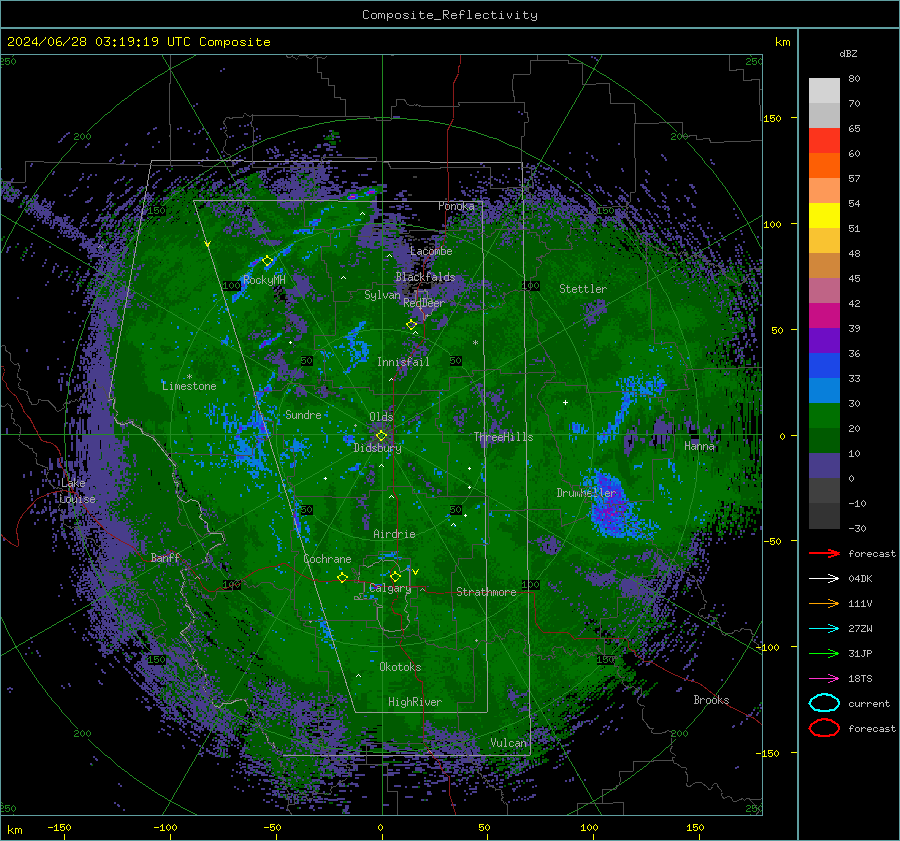Viewport: 900px width, 841px height.
Task: Click the RockyMH label on map
Action: tap(264, 280)
